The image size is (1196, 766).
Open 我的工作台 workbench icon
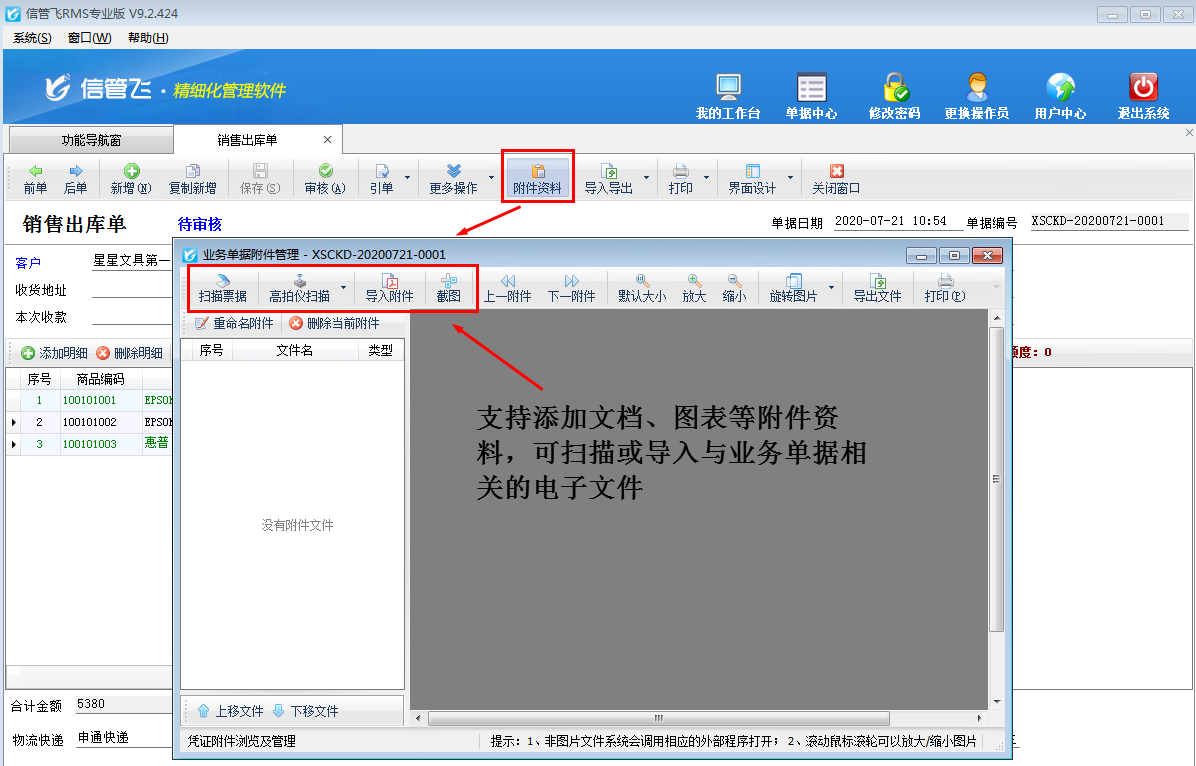pyautogui.click(x=728, y=96)
